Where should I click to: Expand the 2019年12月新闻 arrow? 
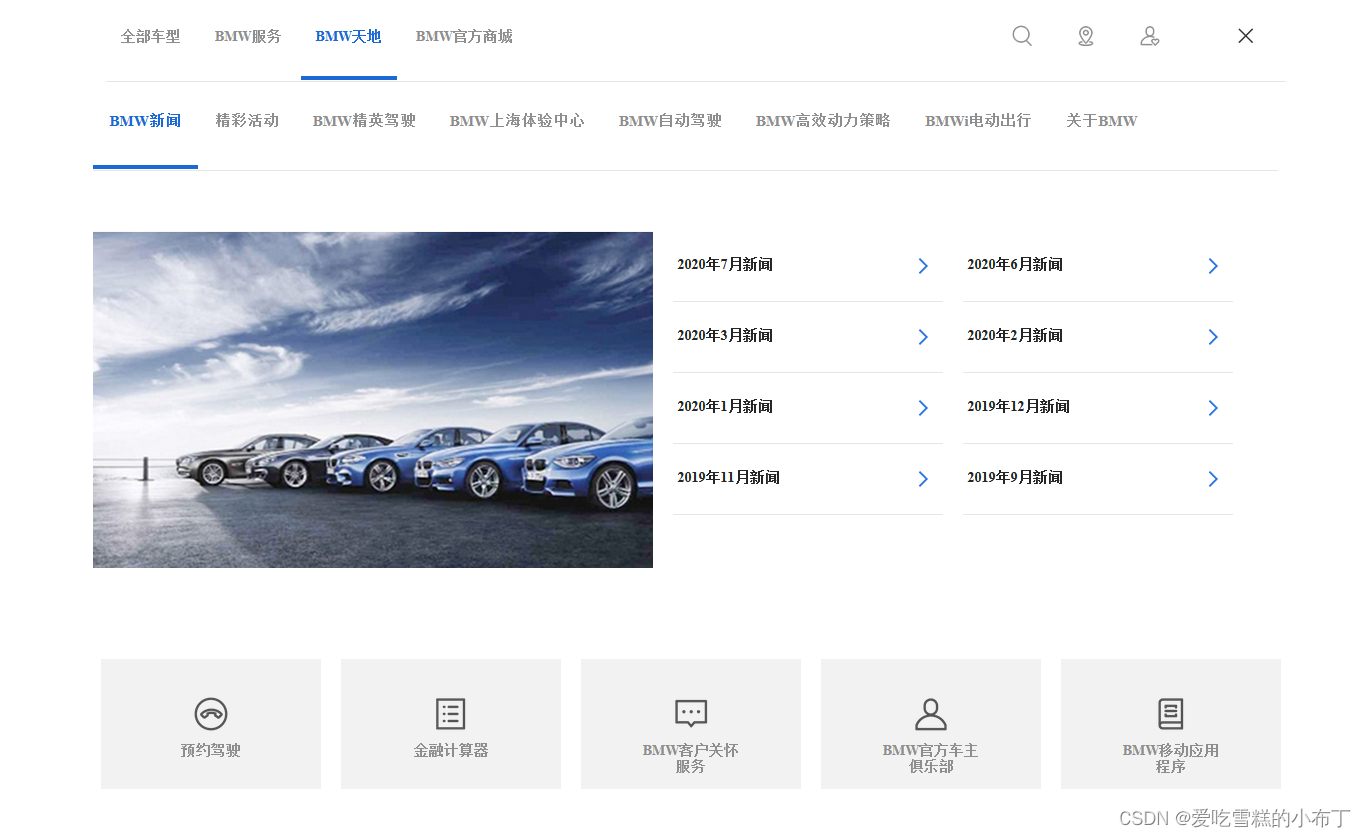(x=1213, y=408)
